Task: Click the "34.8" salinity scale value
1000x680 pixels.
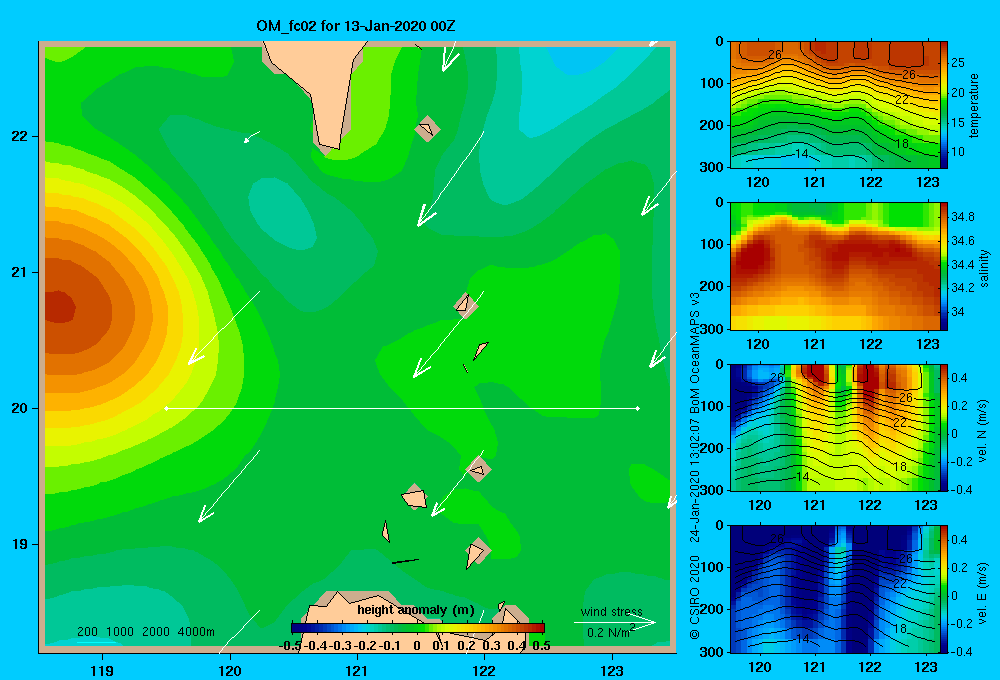Action: click(962, 217)
